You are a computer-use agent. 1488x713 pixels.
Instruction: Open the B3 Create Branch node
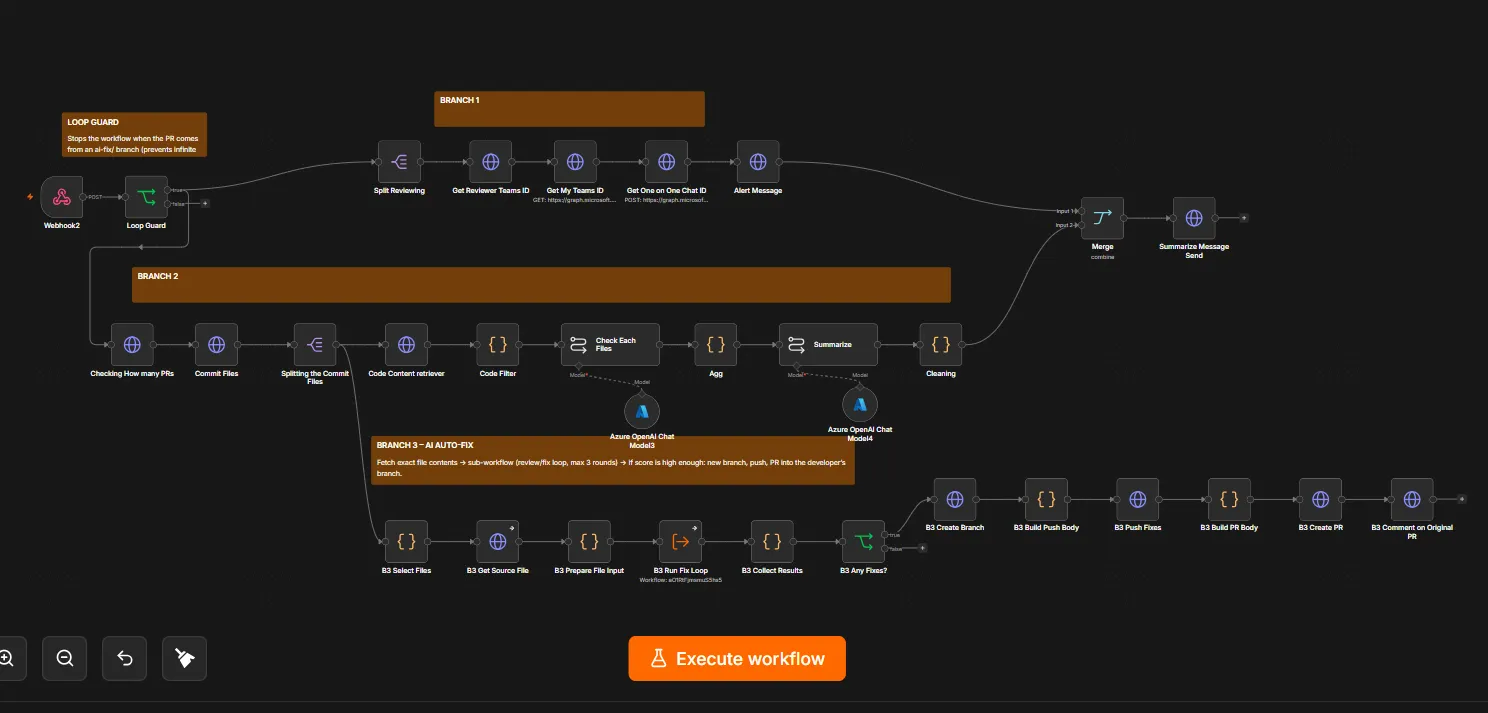(x=955, y=499)
